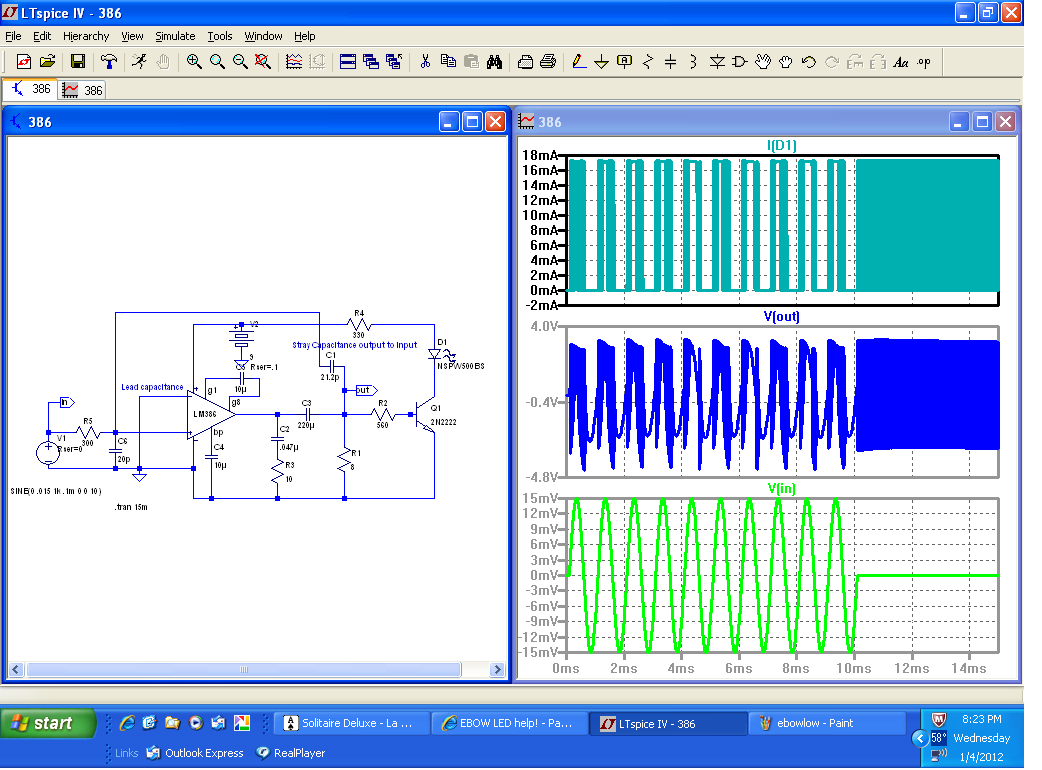Zoom out with the minus magnifier
The width and height of the screenshot is (1042, 770).
coord(240,62)
